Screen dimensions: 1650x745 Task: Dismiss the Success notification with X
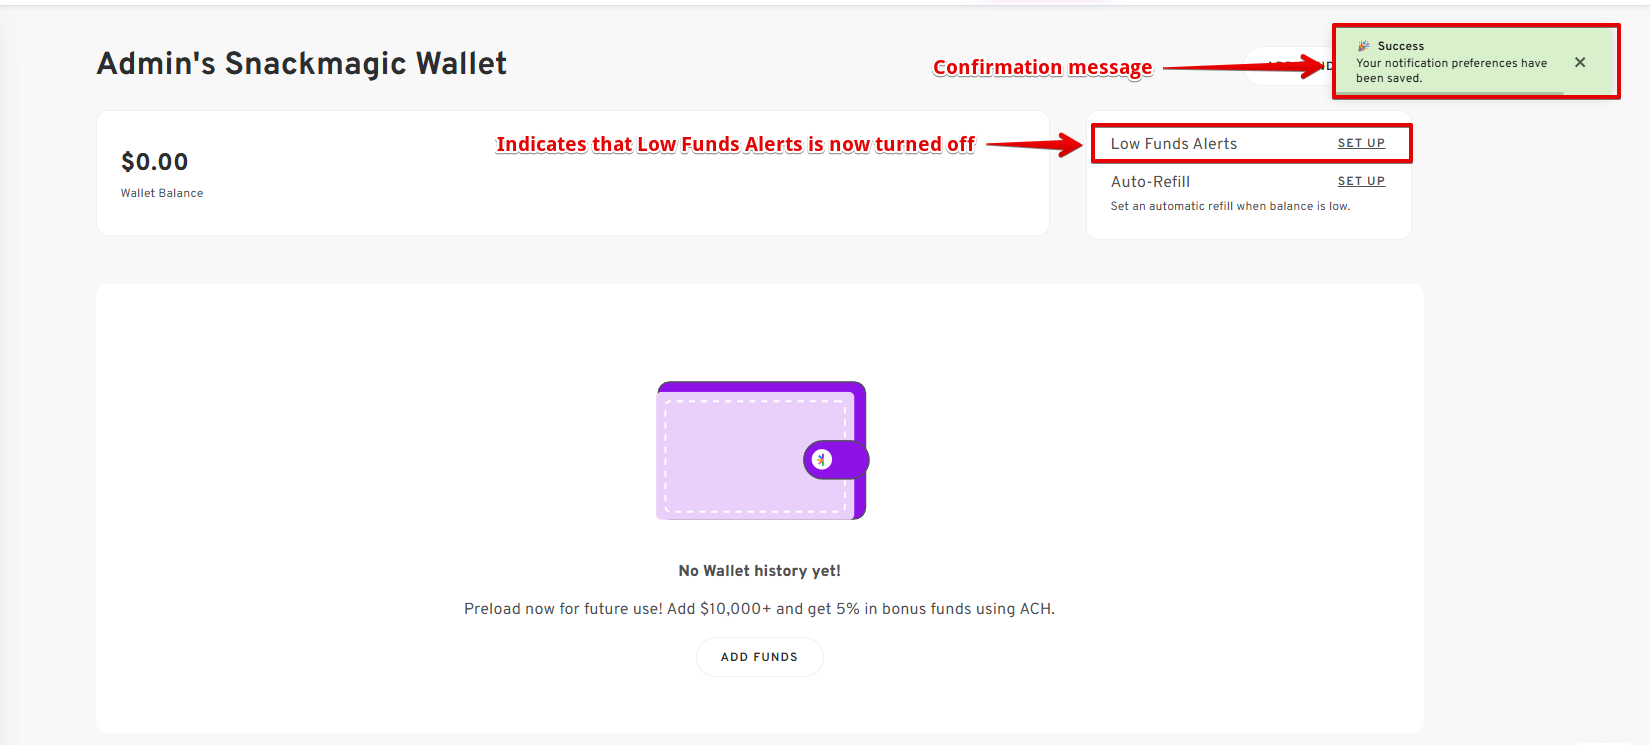pyautogui.click(x=1580, y=62)
